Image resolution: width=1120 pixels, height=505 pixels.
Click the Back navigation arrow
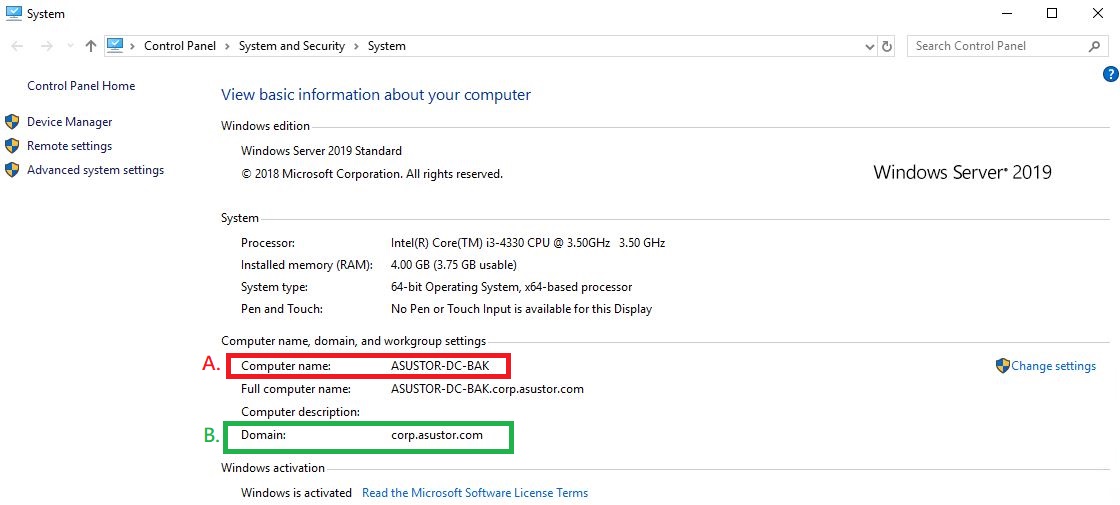pos(17,46)
